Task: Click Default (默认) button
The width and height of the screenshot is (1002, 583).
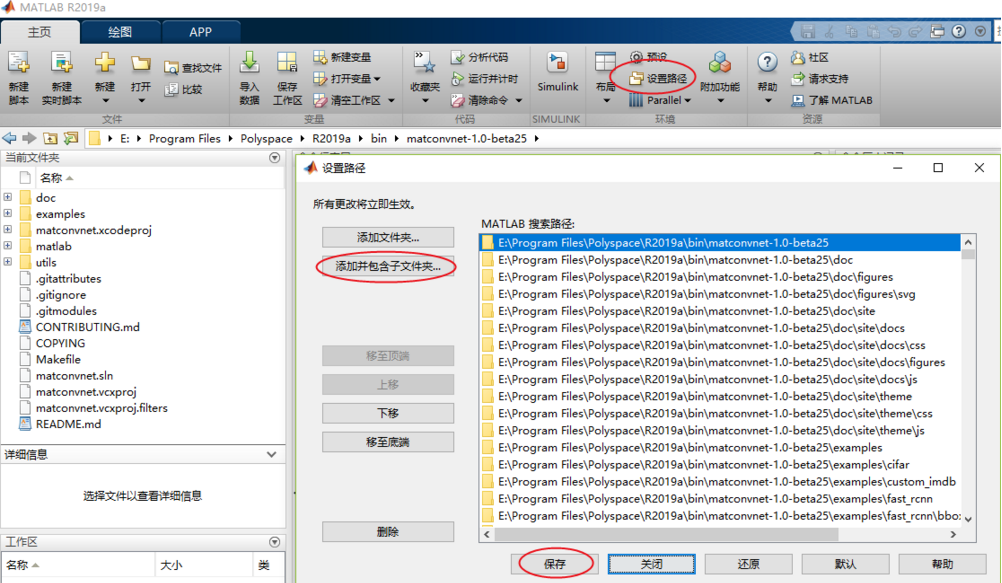Action: coord(845,564)
